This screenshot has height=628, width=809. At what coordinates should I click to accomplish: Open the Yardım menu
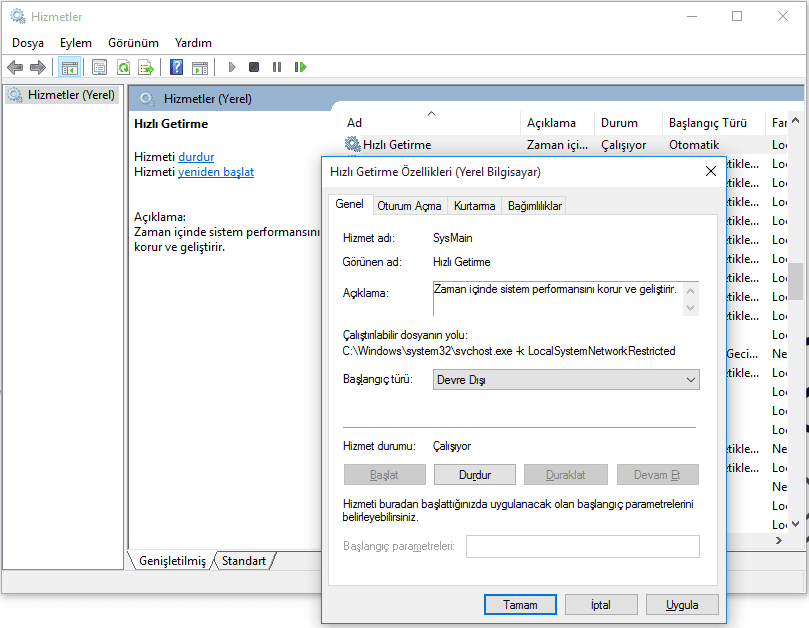[193, 43]
